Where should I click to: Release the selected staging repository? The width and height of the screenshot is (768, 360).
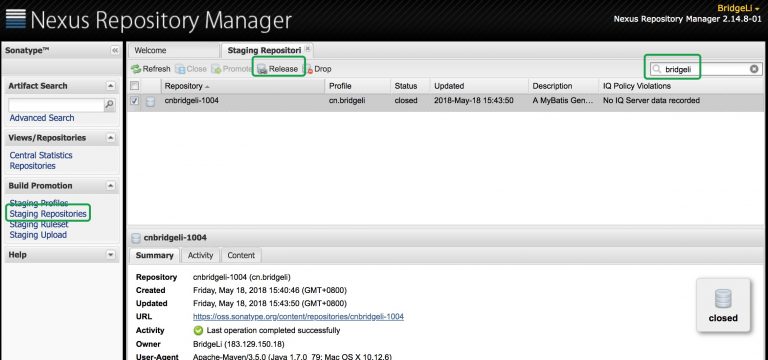278,69
